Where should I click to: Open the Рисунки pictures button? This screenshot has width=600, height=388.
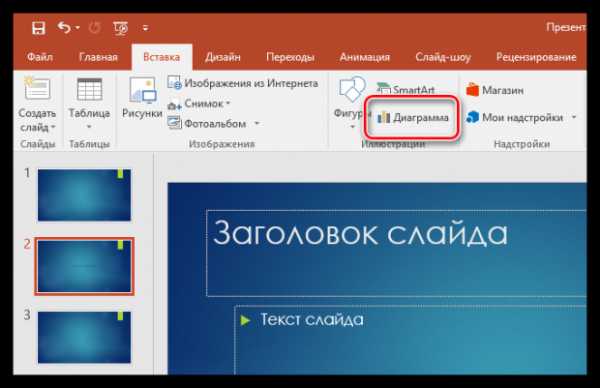tap(142, 98)
